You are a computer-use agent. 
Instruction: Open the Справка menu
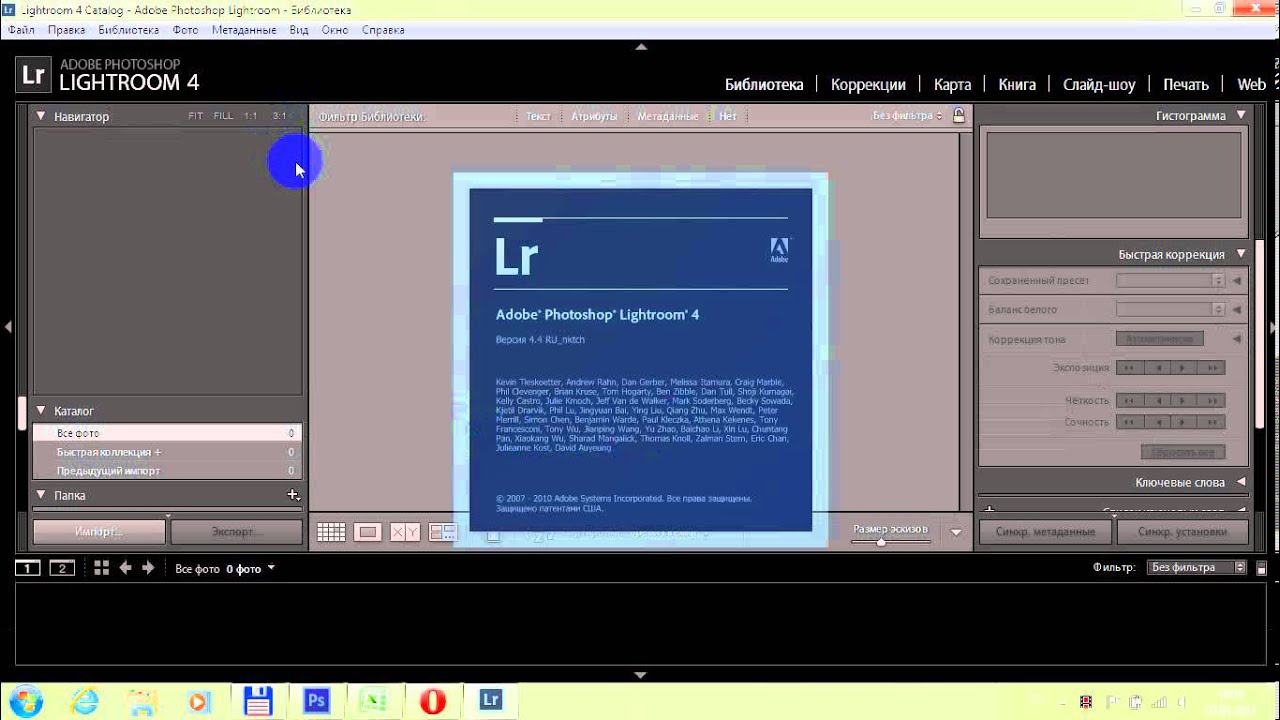[x=383, y=30]
